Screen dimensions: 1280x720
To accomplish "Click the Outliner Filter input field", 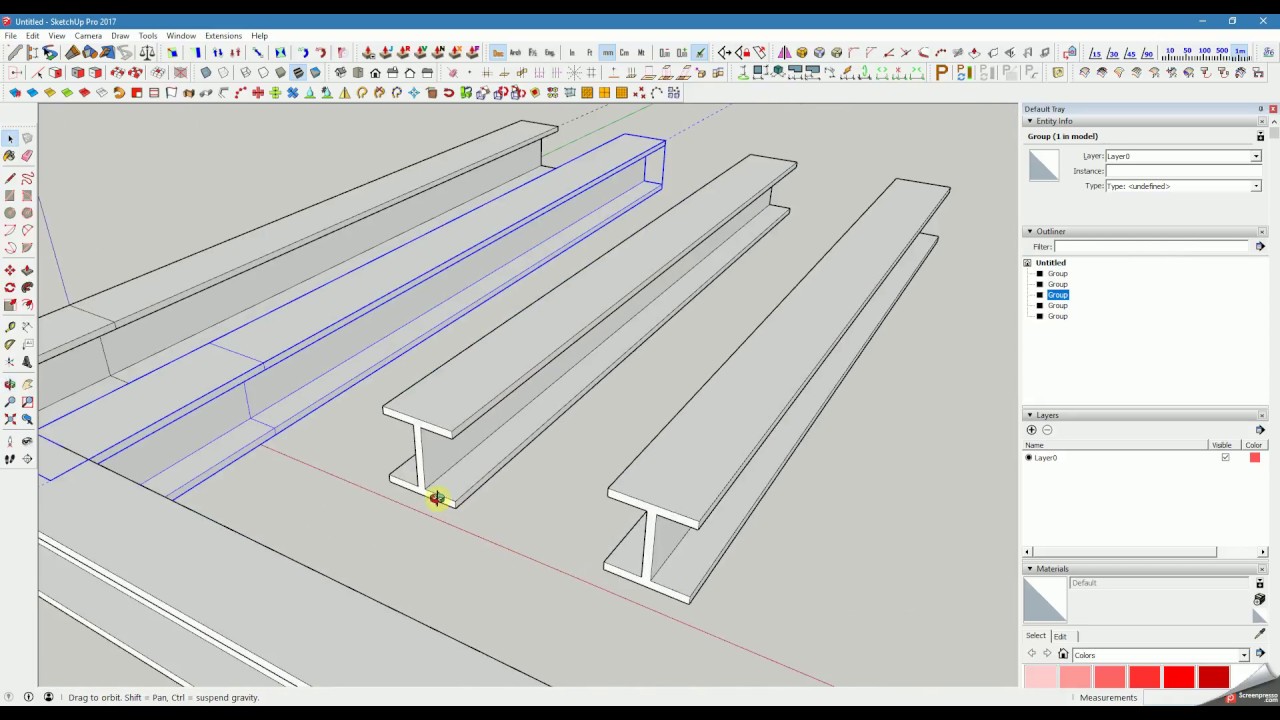I will 1152,246.
